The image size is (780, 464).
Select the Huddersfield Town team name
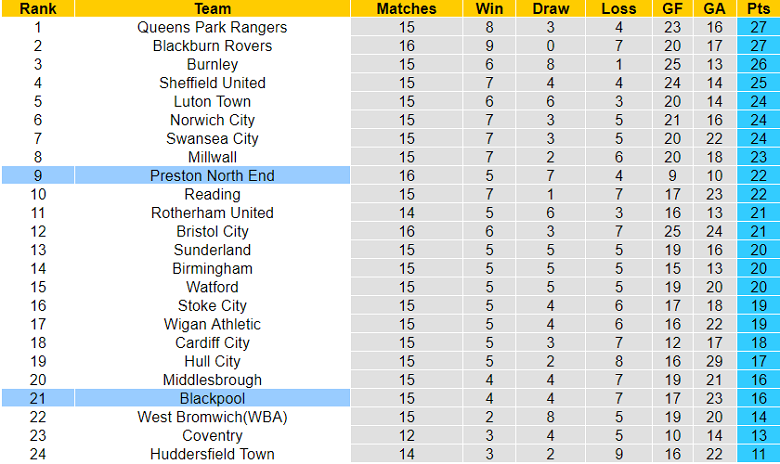212,454
